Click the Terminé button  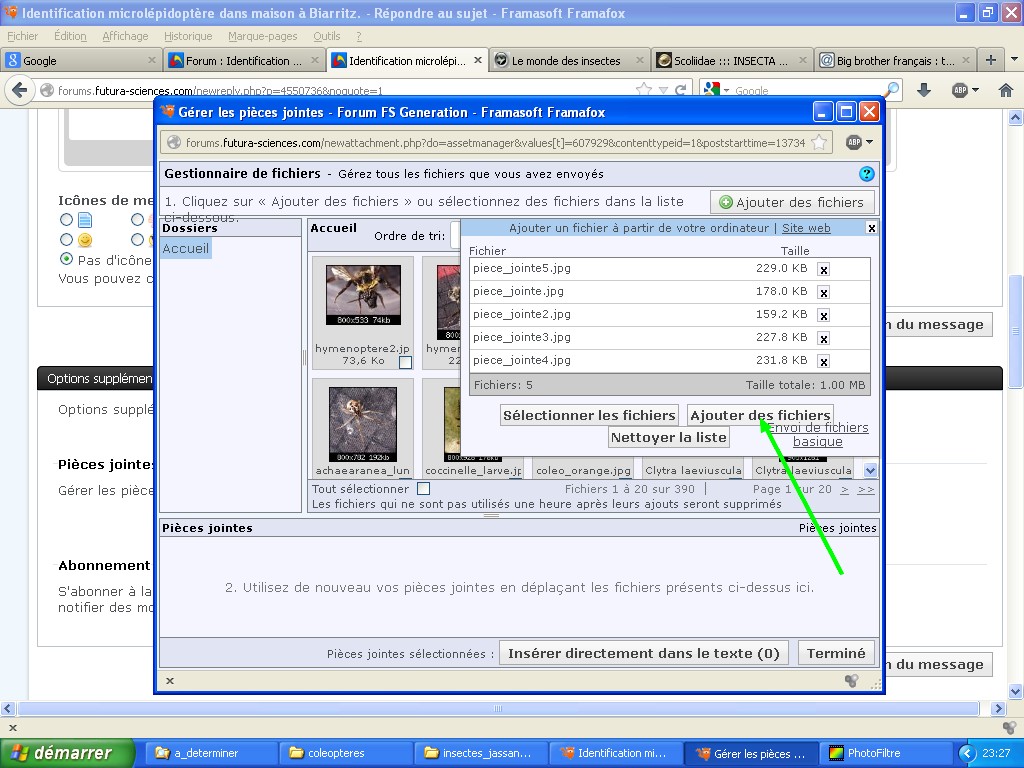(x=836, y=654)
